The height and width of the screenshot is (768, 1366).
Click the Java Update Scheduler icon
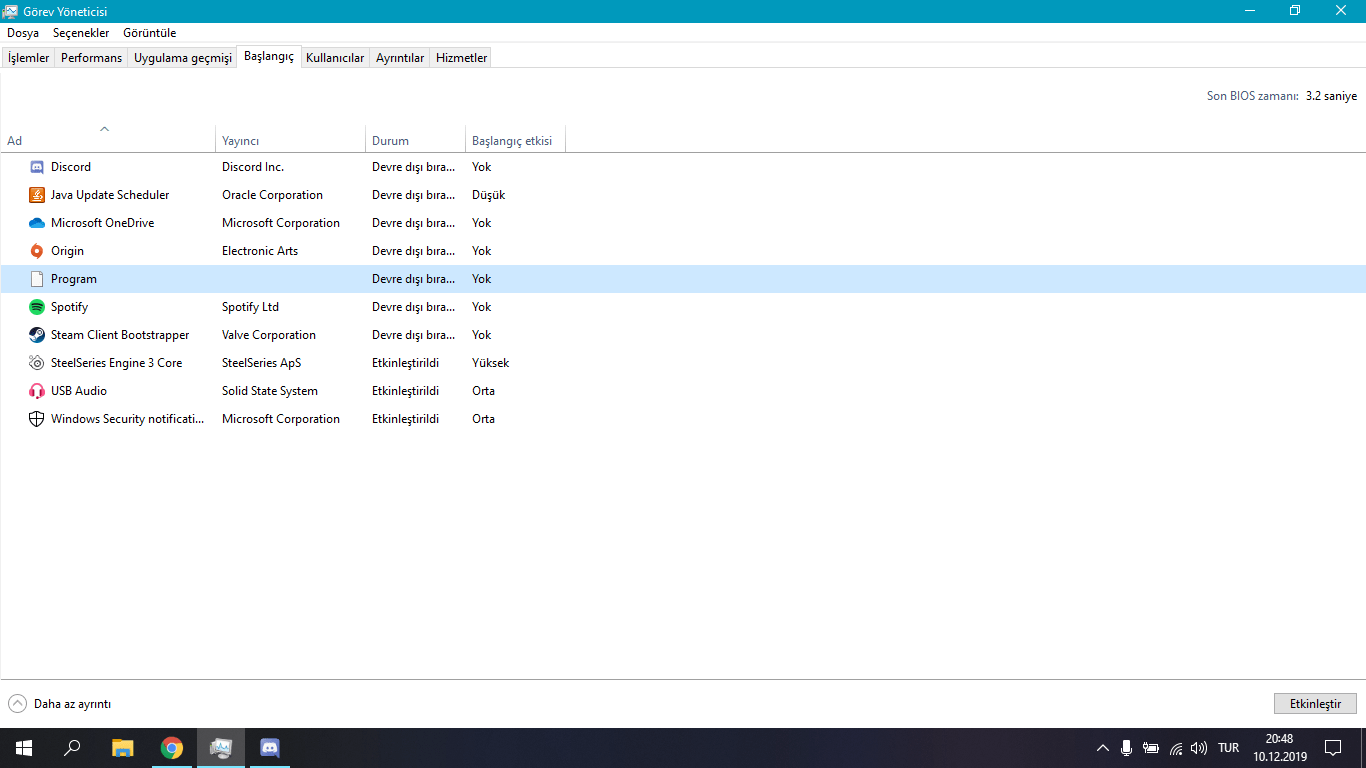click(37, 195)
